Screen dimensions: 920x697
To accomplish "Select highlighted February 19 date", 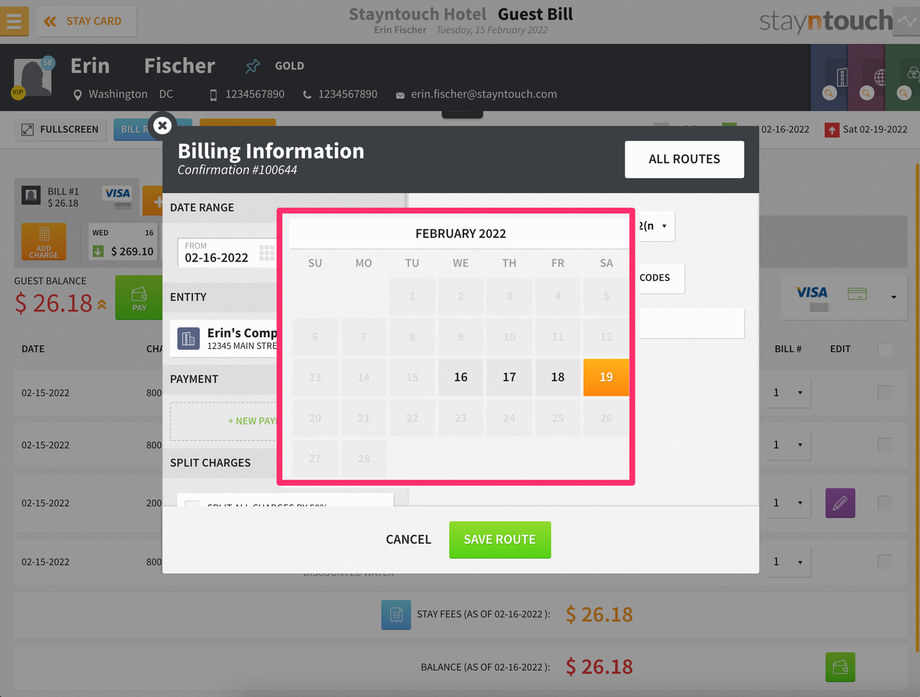I will point(606,377).
